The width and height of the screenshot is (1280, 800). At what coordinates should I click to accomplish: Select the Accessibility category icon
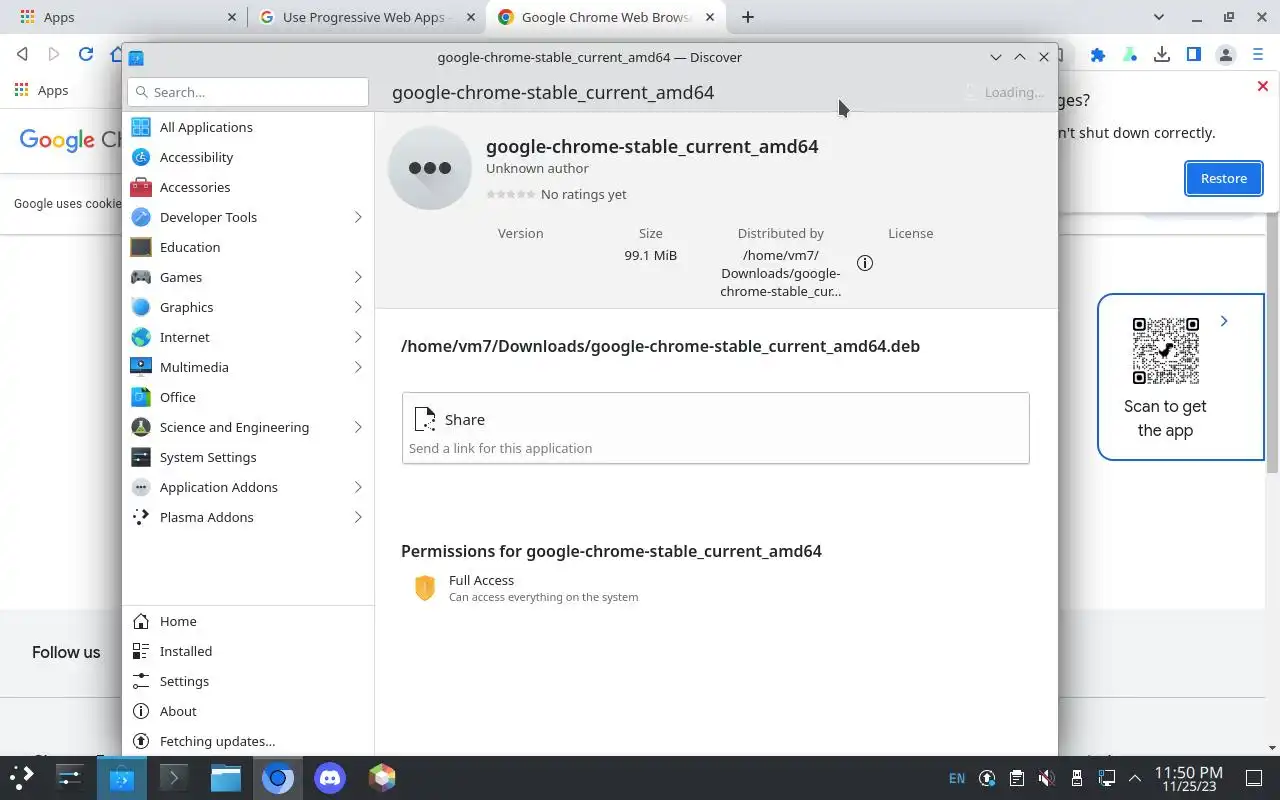[x=141, y=157]
